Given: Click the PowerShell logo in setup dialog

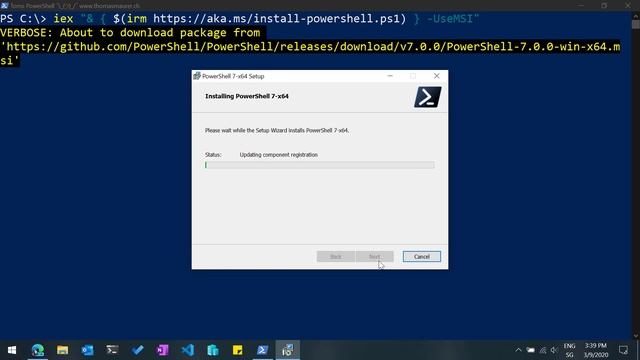Looking at the screenshot, I should click(x=427, y=97).
